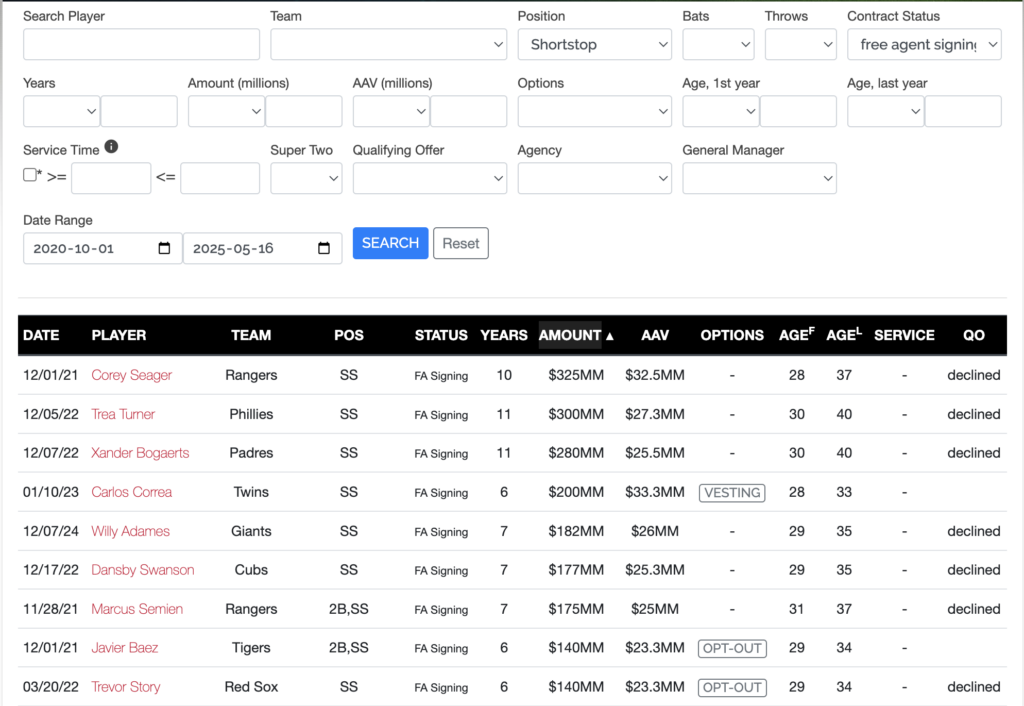Image resolution: width=1024 pixels, height=706 pixels.
Task: Sort table by DATE column header
Action: [x=41, y=335]
